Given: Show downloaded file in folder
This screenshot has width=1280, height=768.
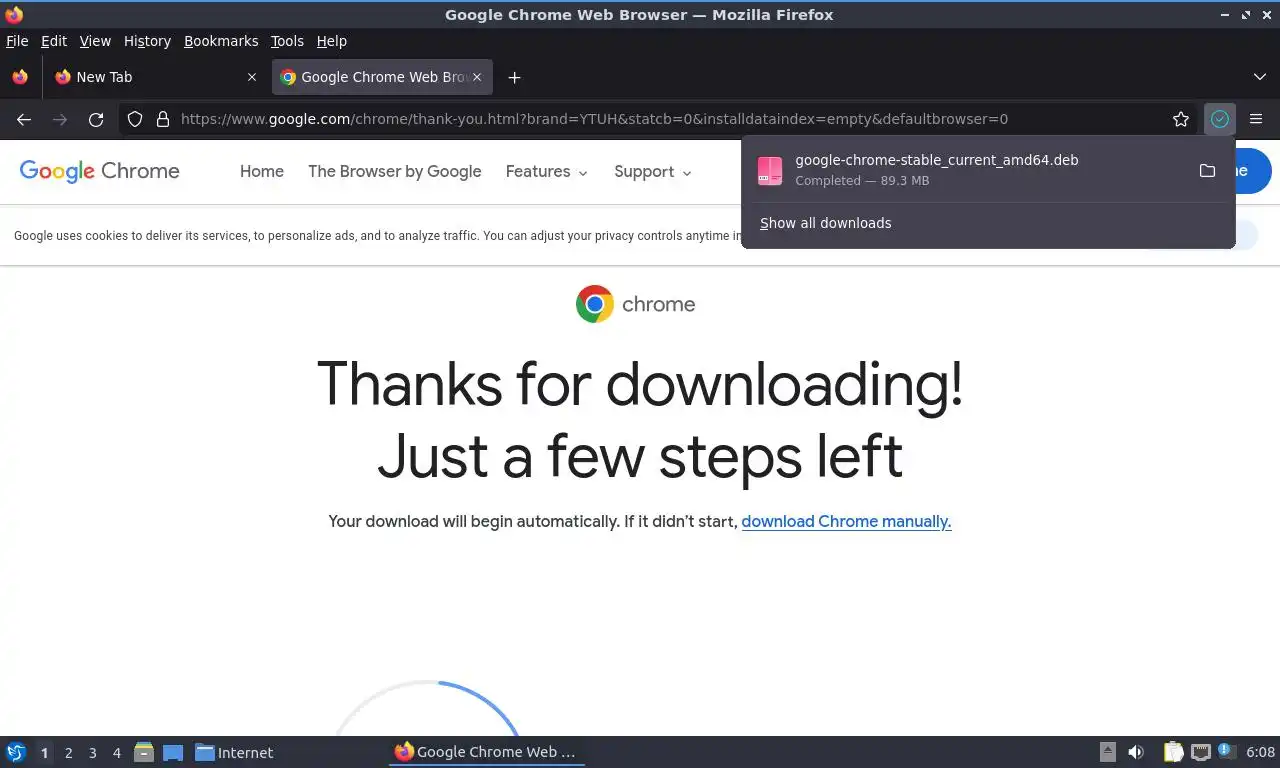Looking at the screenshot, I should tap(1207, 170).
